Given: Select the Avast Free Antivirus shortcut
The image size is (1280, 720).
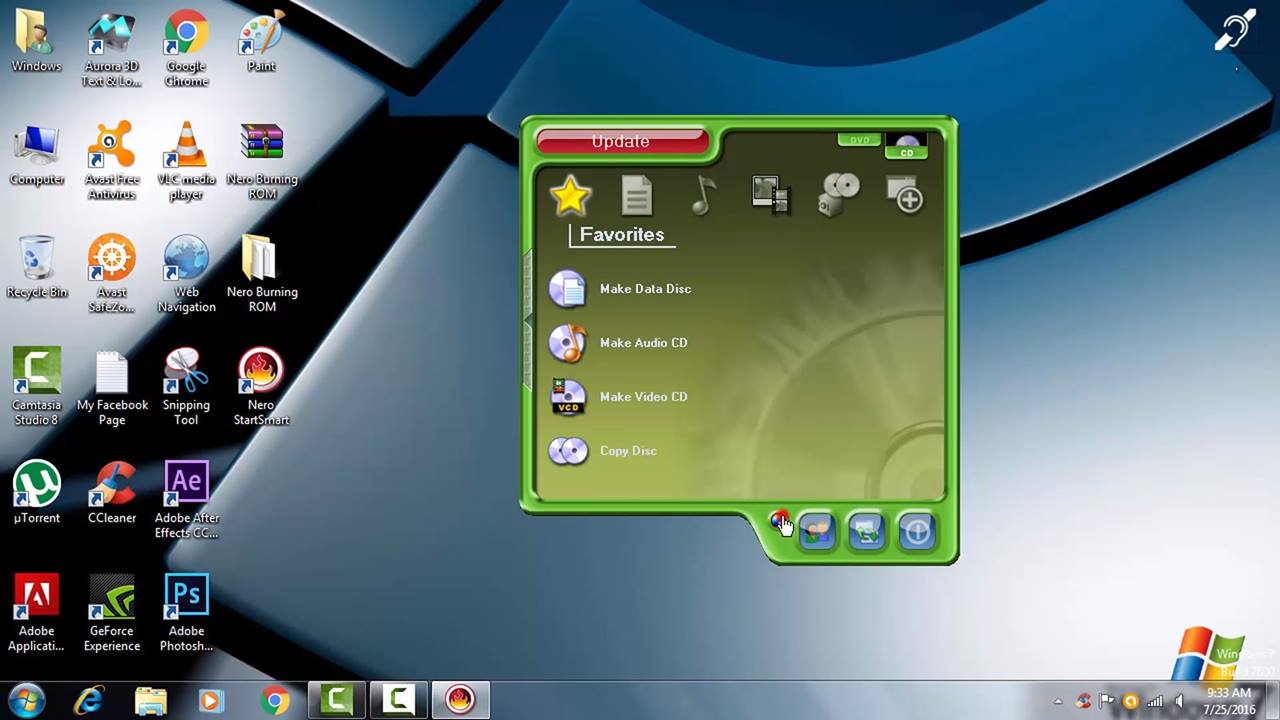Looking at the screenshot, I should [111, 161].
